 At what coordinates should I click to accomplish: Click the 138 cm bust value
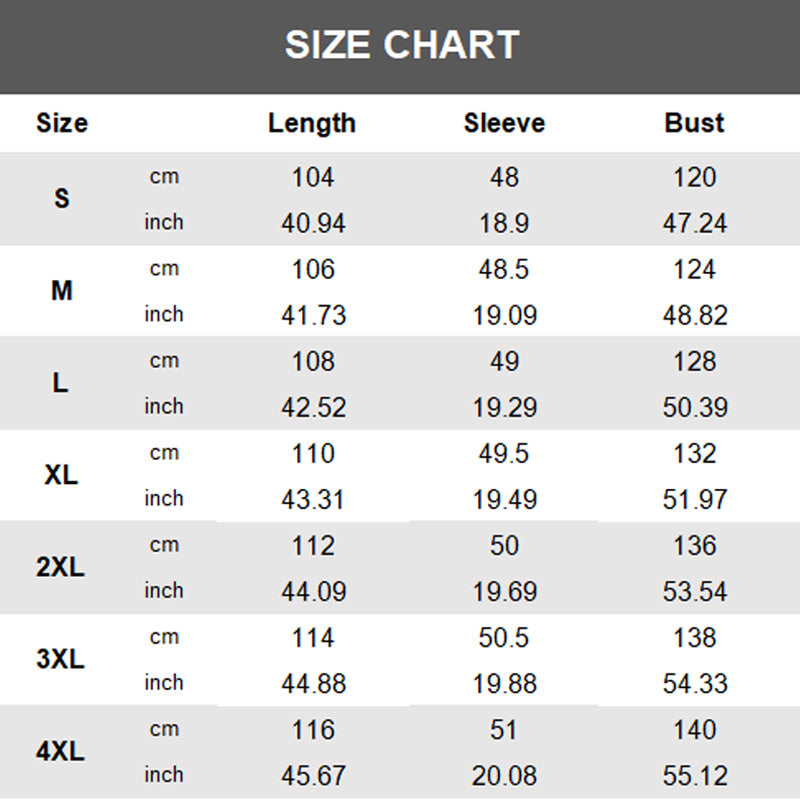pos(694,637)
